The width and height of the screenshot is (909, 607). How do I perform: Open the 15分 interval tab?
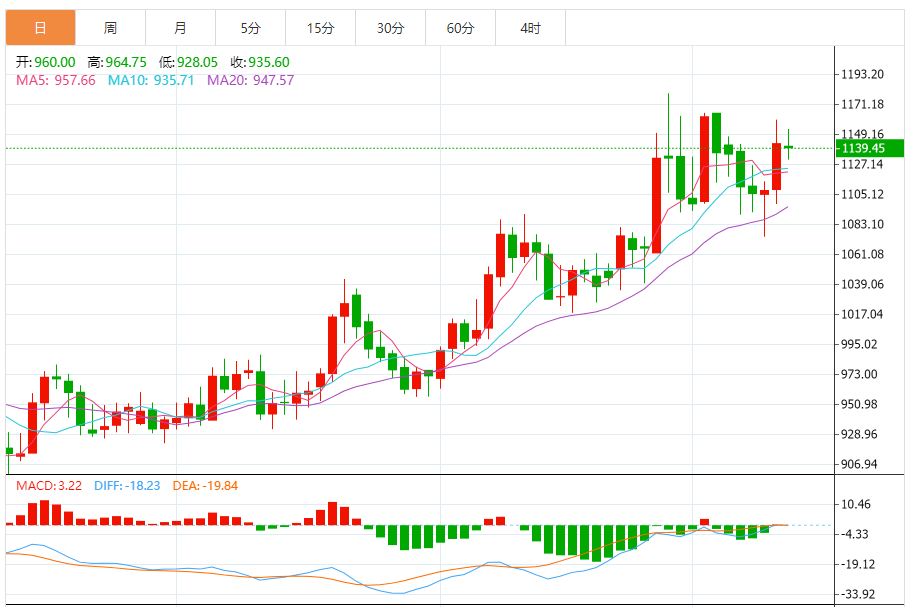point(321,28)
